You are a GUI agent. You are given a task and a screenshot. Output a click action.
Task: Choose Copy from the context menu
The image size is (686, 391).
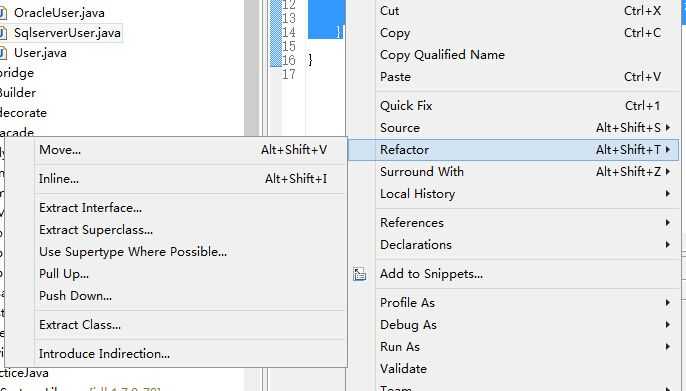(x=514, y=33)
